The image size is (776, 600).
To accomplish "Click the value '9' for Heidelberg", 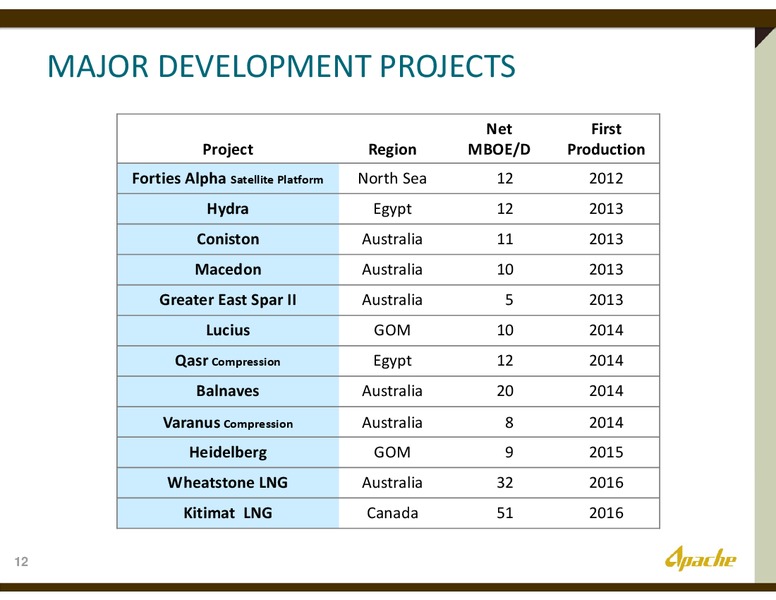I will tap(509, 452).
